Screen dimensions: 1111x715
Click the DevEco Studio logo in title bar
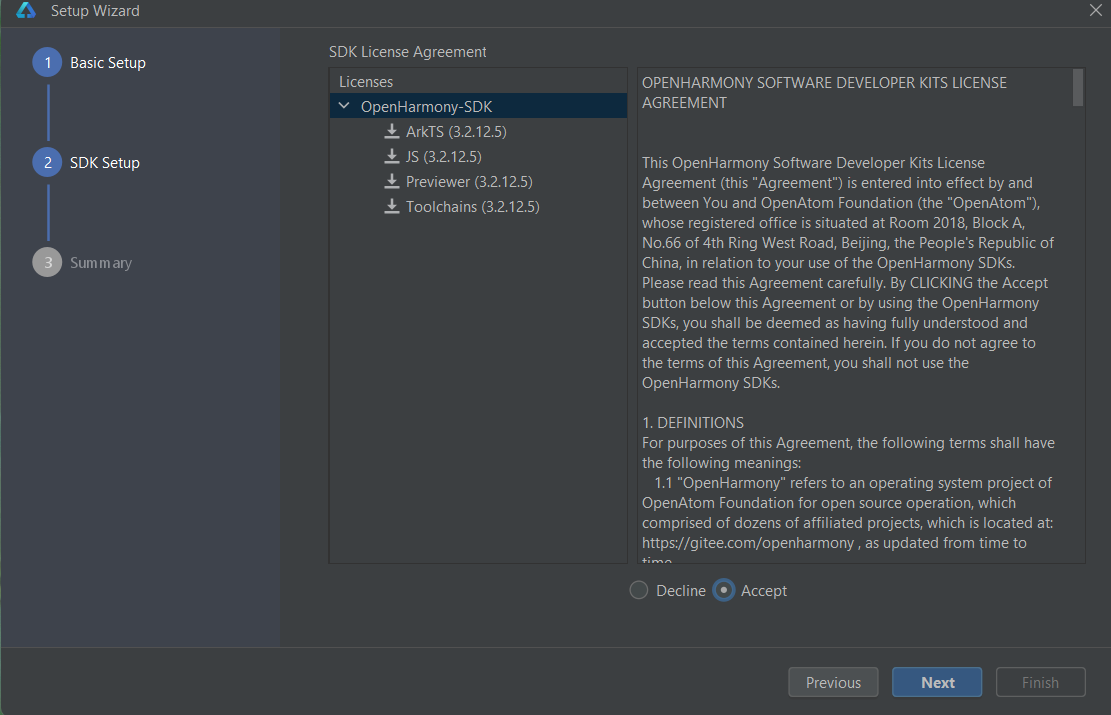[26, 11]
